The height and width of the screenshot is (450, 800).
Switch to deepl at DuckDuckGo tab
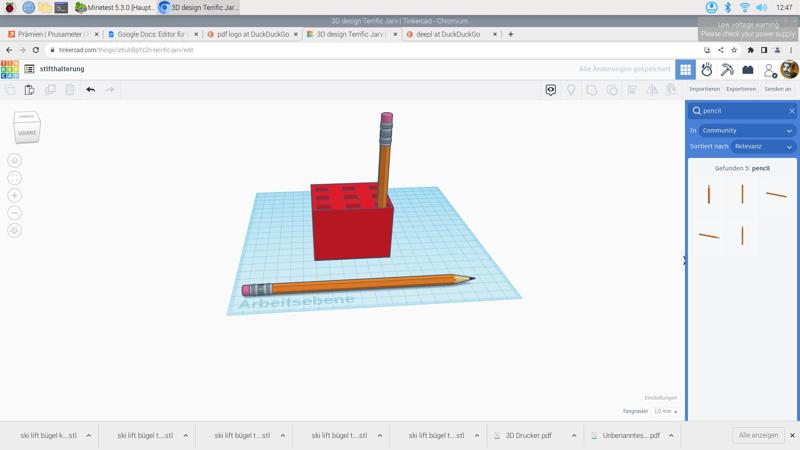(448, 34)
